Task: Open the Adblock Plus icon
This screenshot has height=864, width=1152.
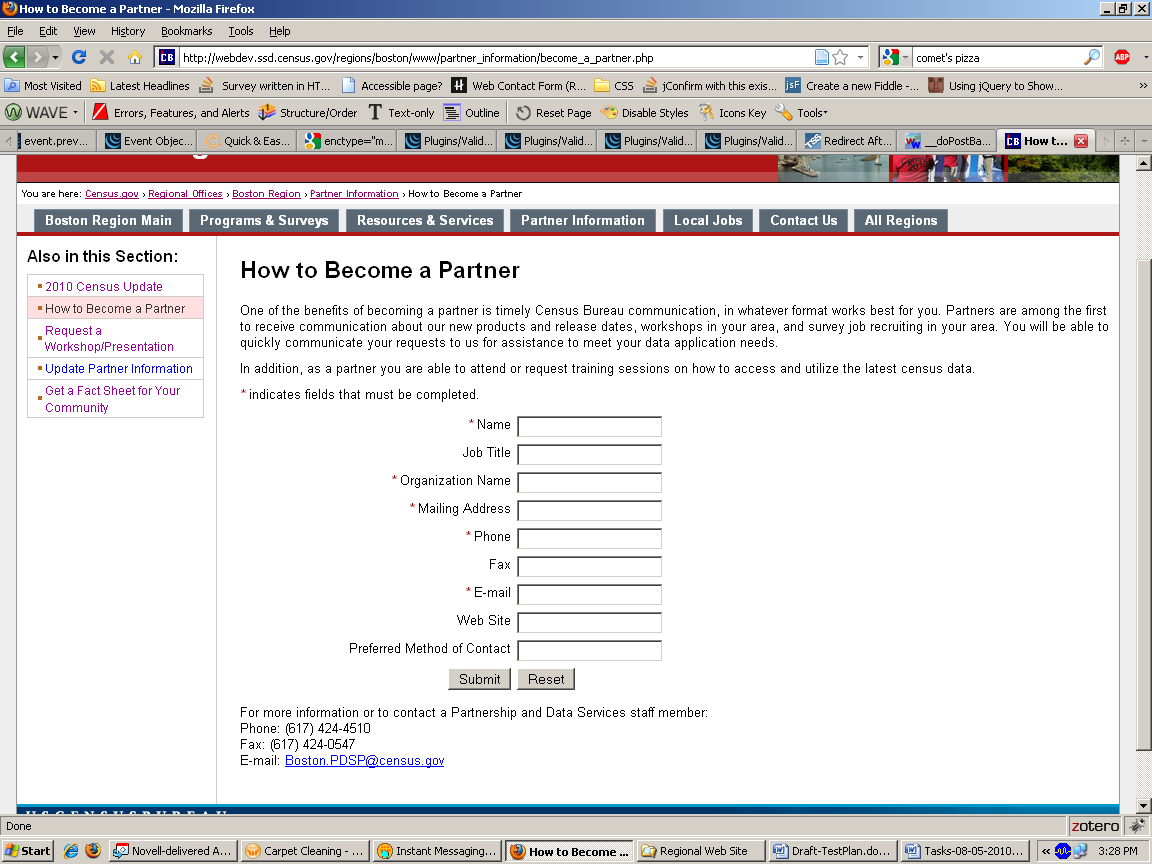Action: click(1122, 57)
